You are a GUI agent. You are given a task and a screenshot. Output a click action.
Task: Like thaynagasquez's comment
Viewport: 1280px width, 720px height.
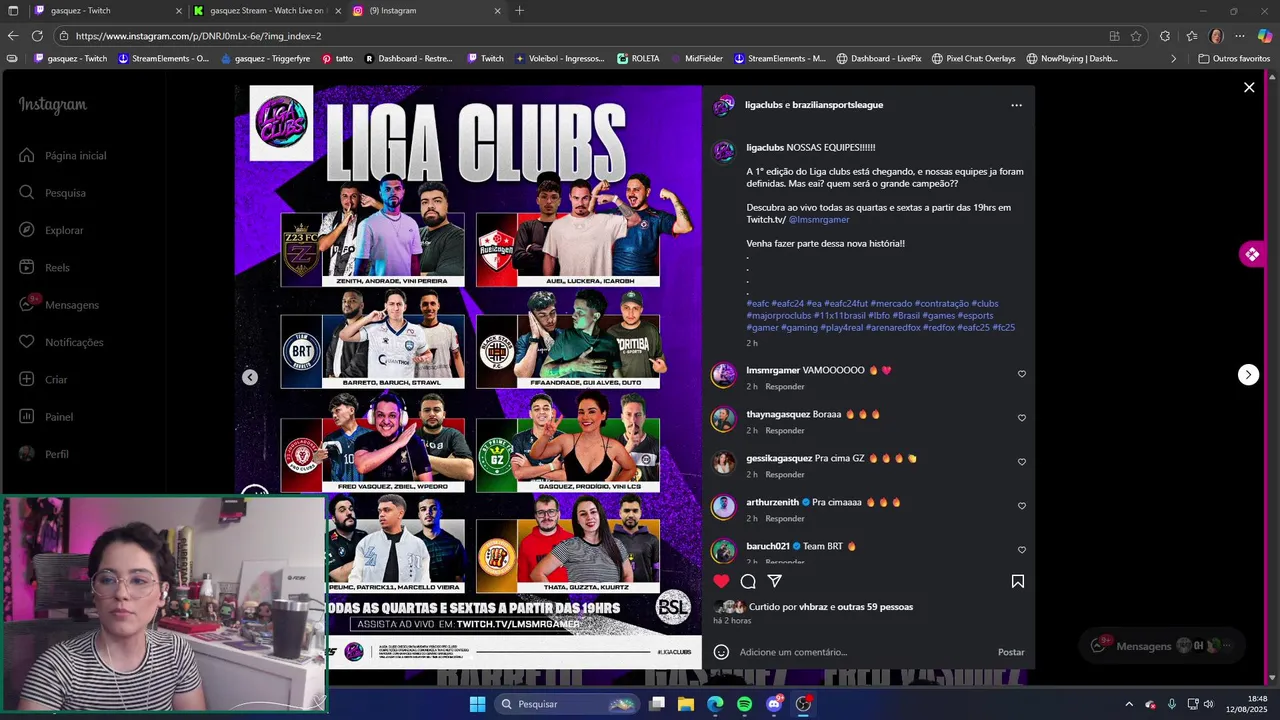click(1022, 418)
